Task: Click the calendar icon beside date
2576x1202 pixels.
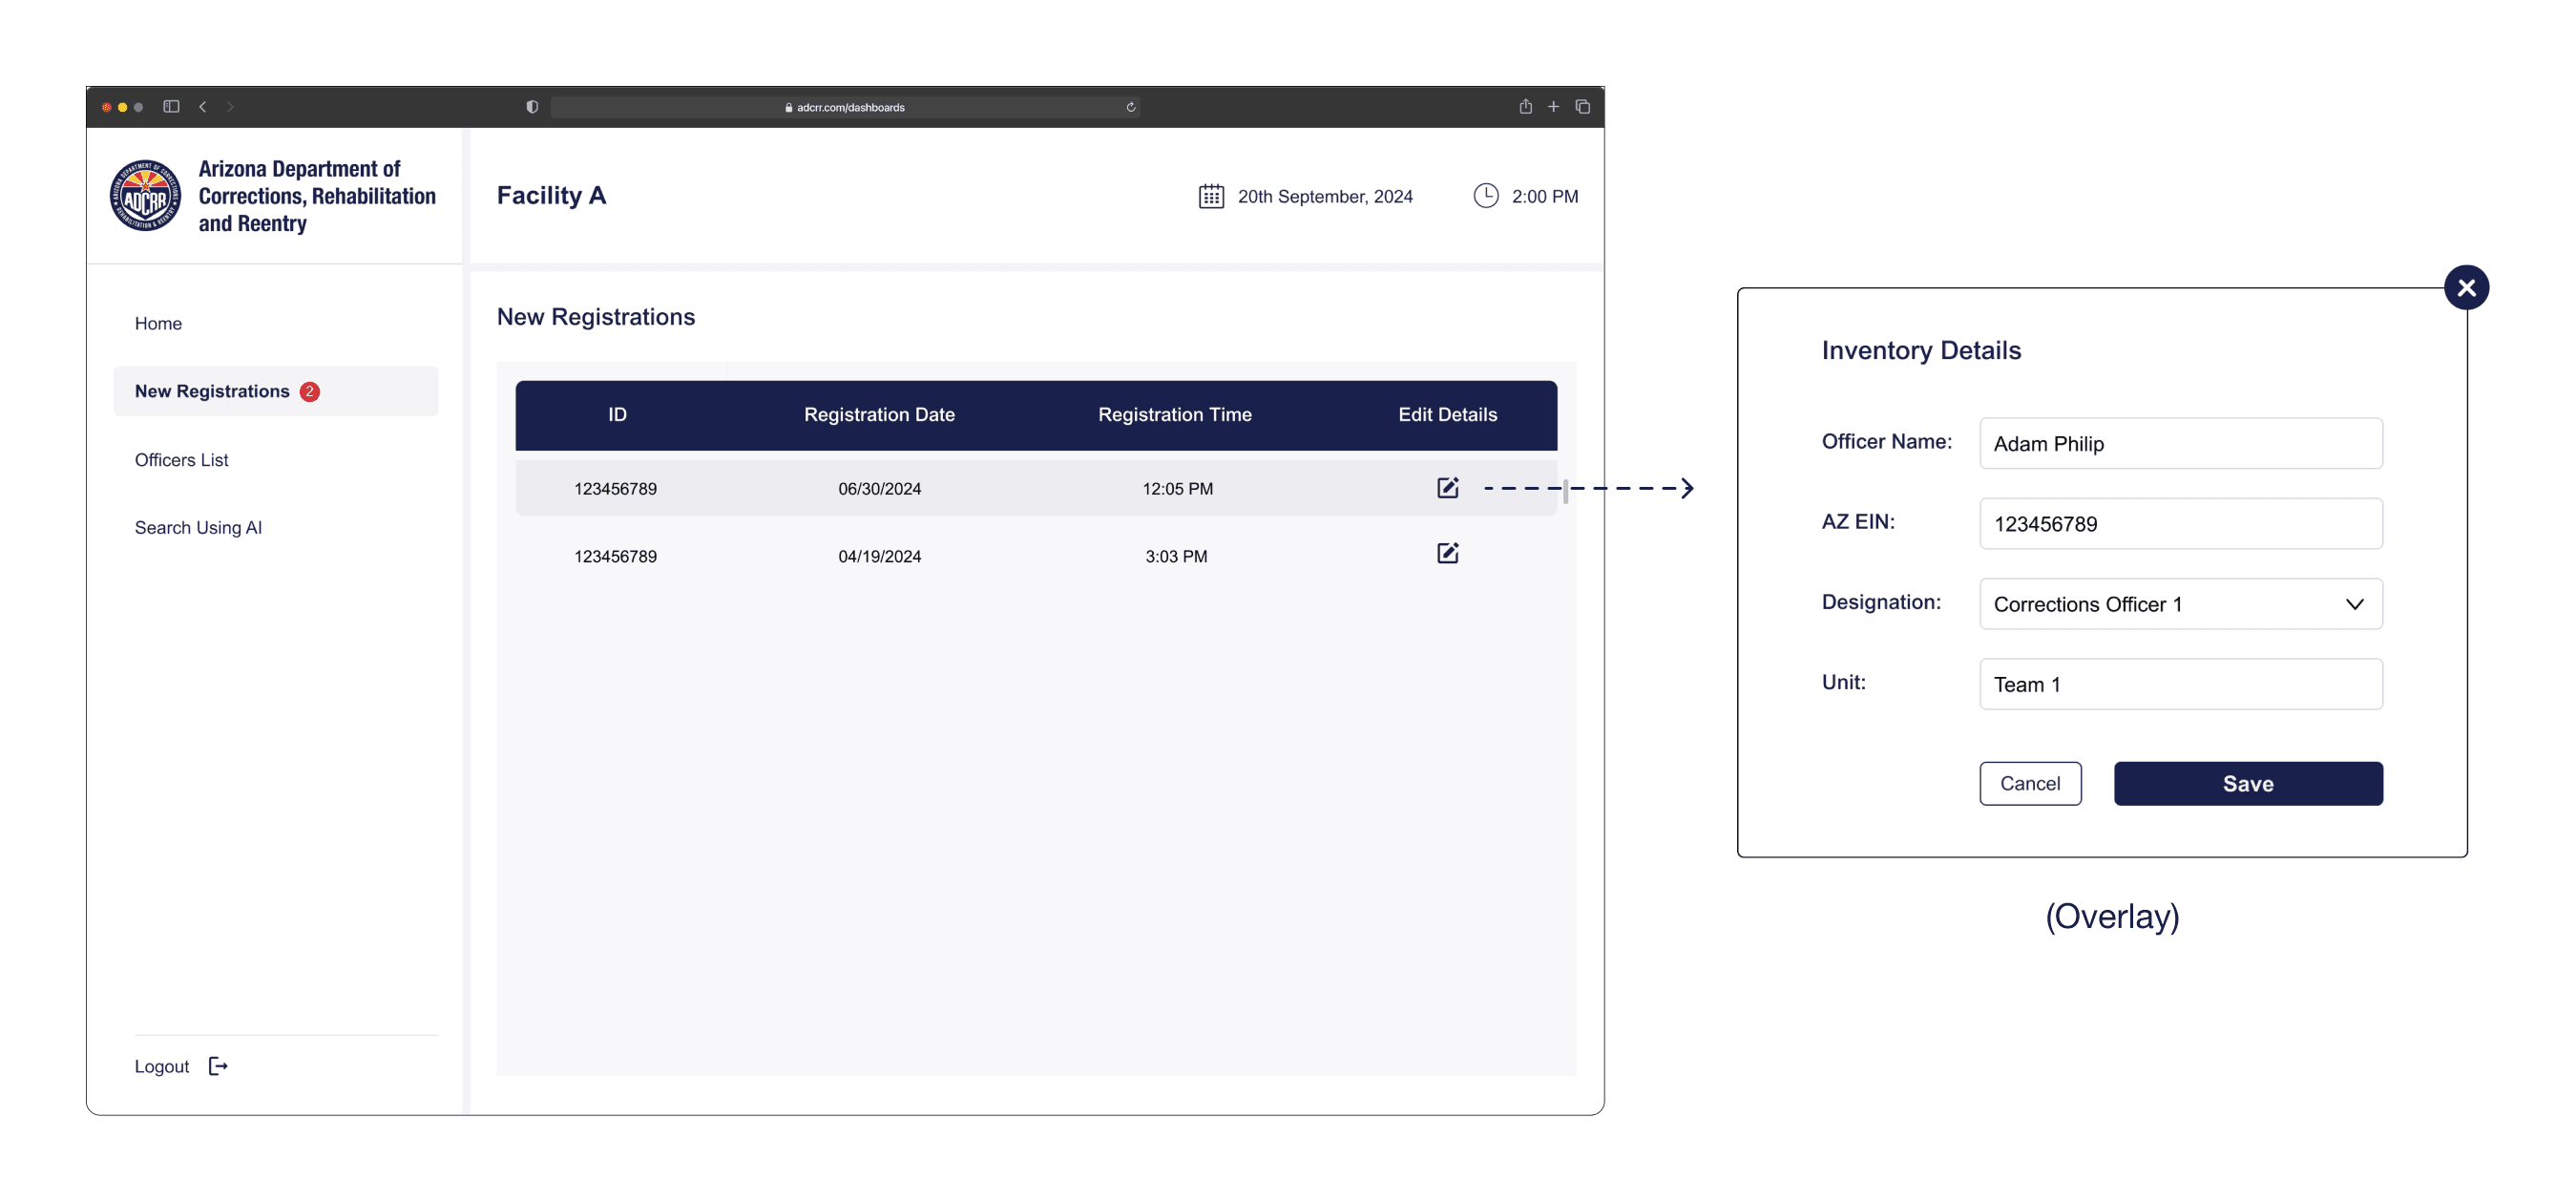Action: coord(1210,196)
